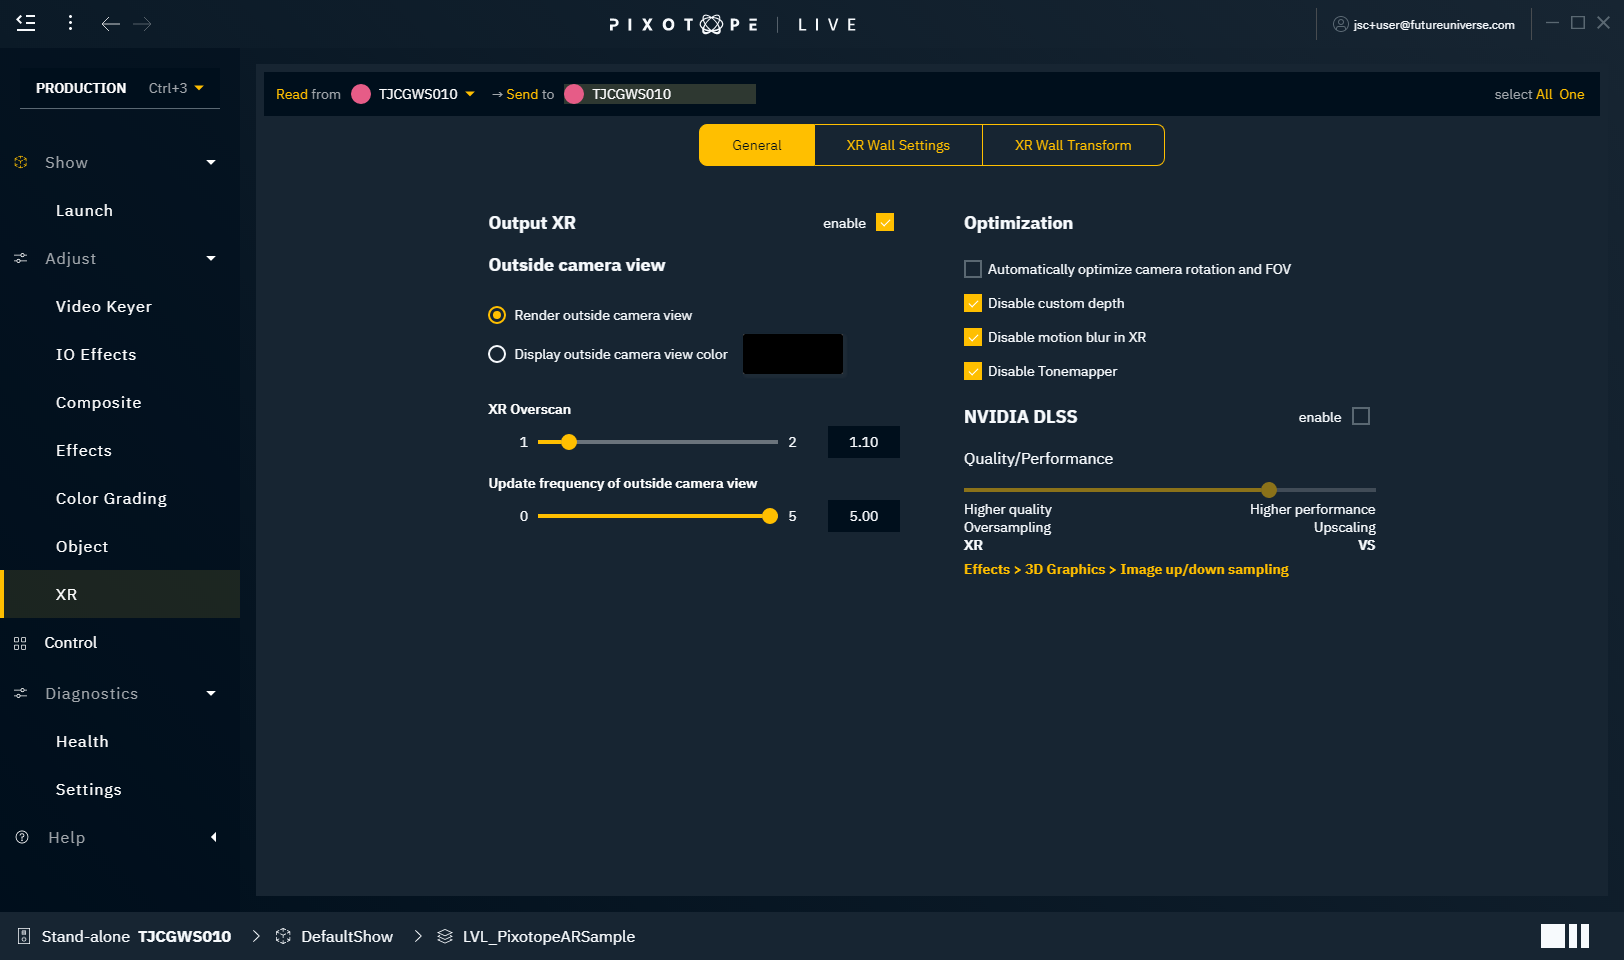
Task: Click the pink Read from machine dot
Action: [361, 94]
